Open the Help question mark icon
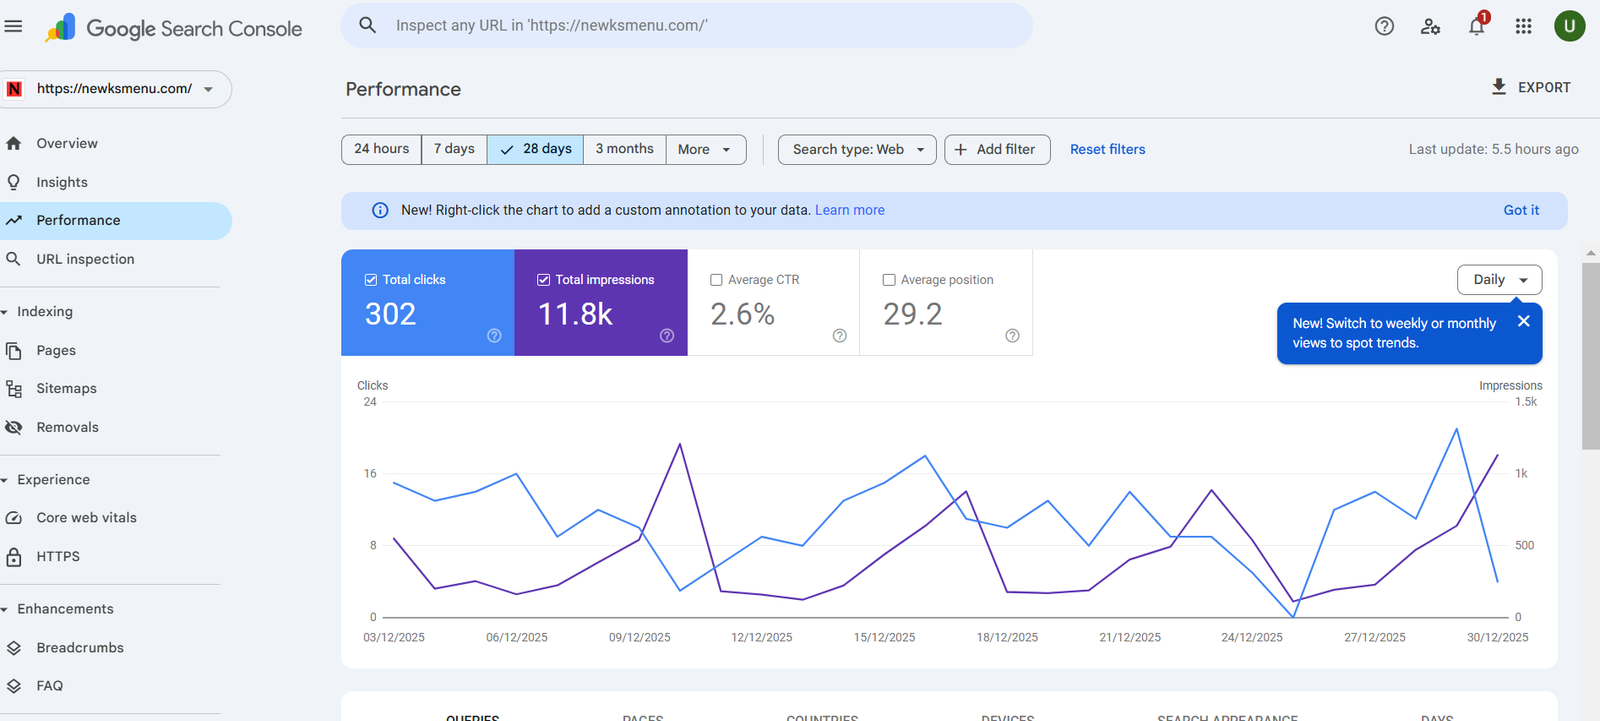 [x=1384, y=27]
